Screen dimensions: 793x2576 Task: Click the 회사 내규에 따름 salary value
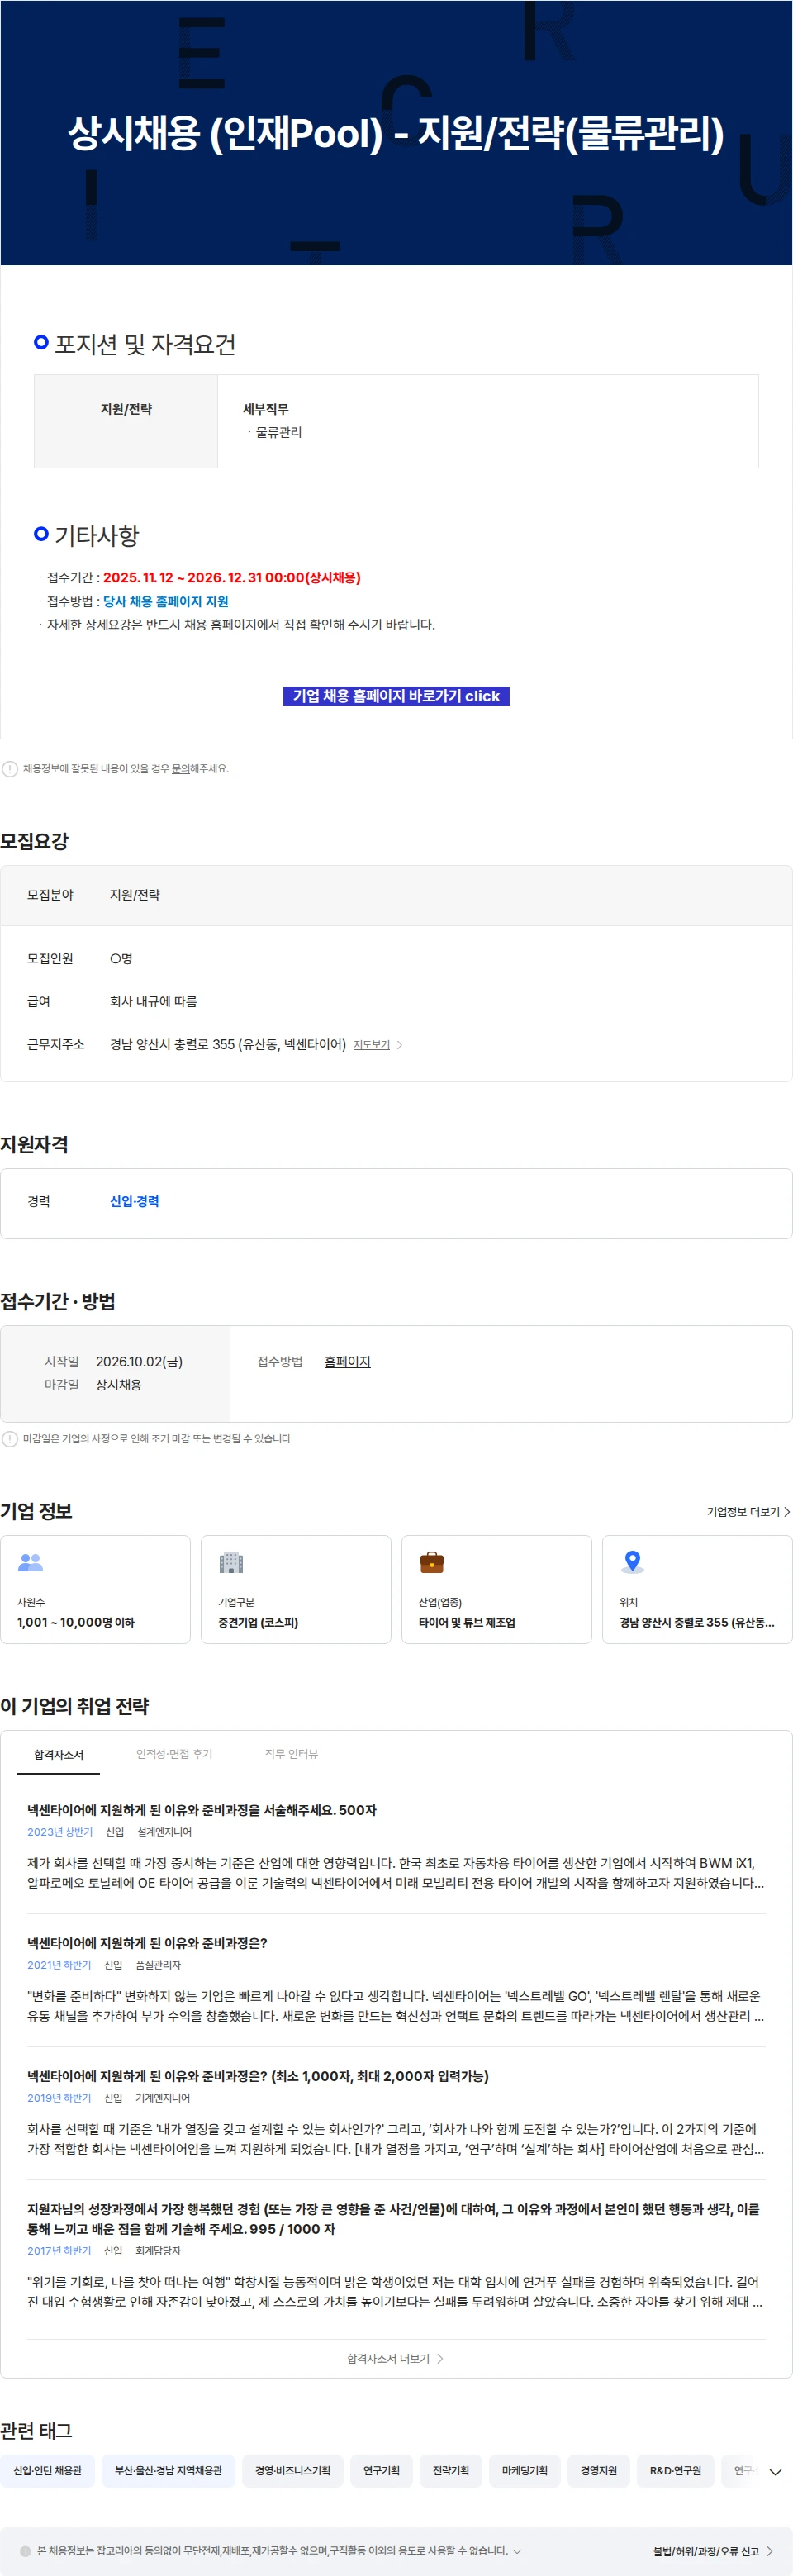153,1001
